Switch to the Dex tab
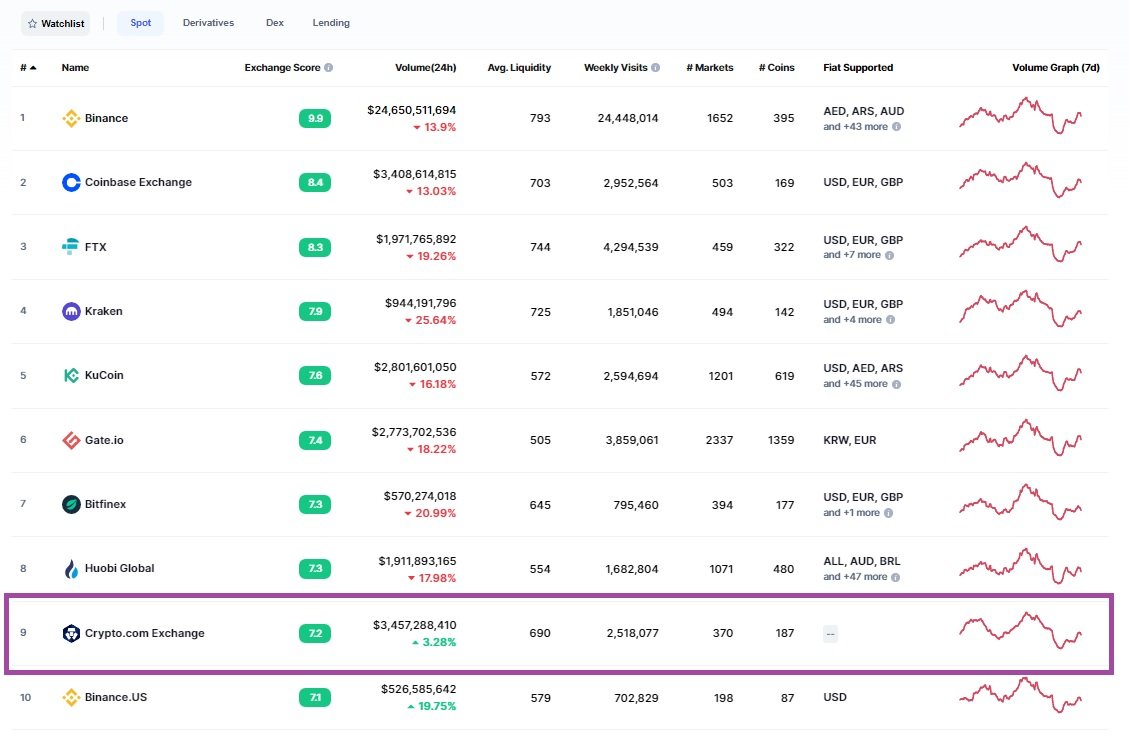Viewport: 1129px width, 739px height. point(274,23)
